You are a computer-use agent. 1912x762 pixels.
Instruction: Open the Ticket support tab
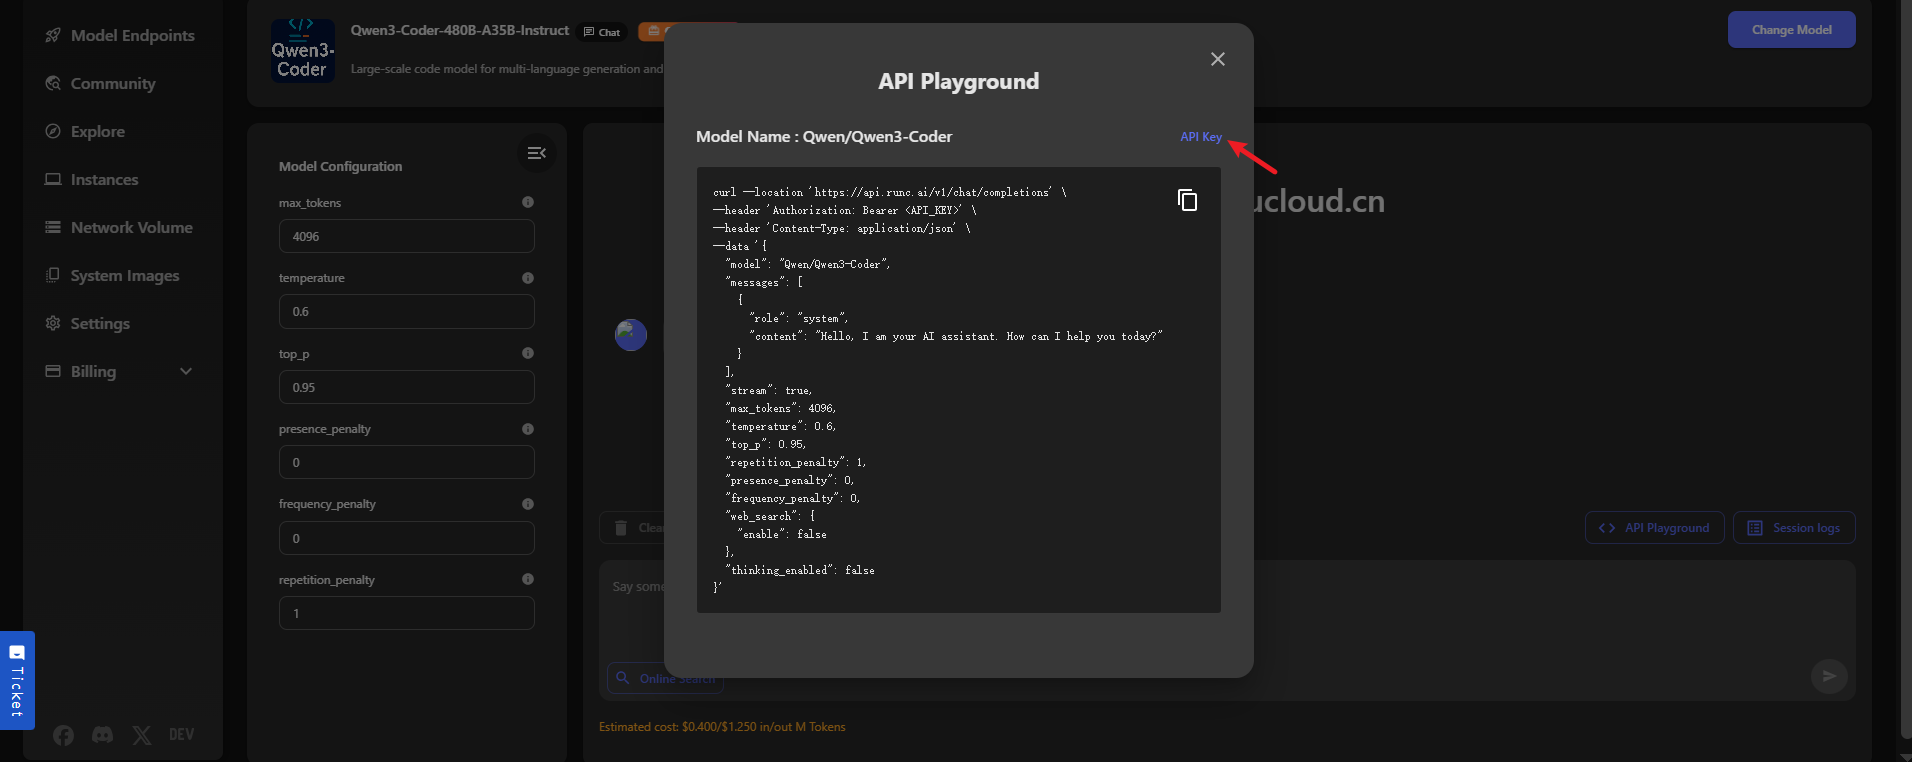[x=17, y=680]
